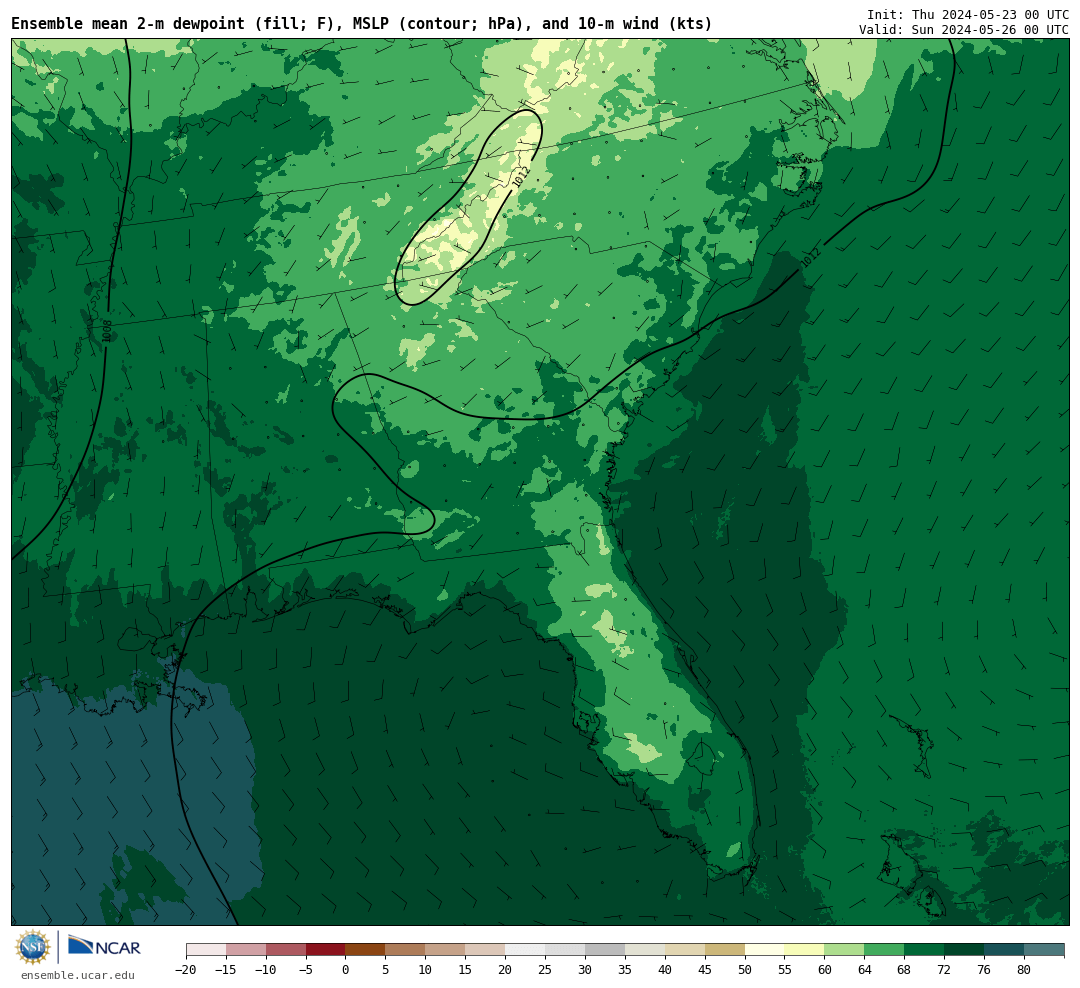The height and width of the screenshot is (988, 1080).
Task: Click the NSF logo
Action: 33,947
